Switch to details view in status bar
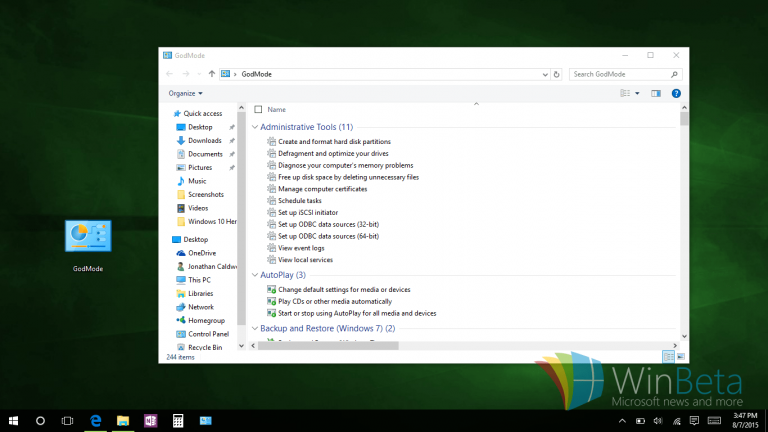Screen dimensions: 768x432 coord(668,357)
